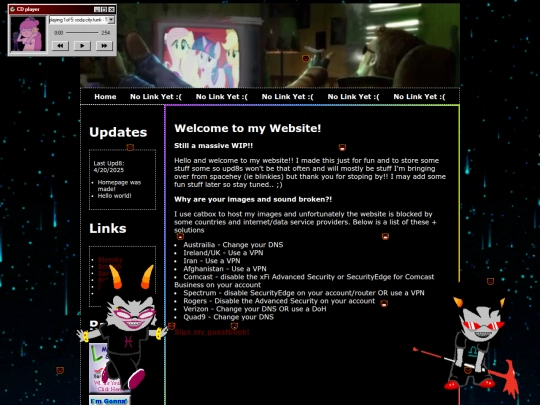The image size is (540, 405).
Task: Open the Bluesky link in Links box
Action: 110,260
